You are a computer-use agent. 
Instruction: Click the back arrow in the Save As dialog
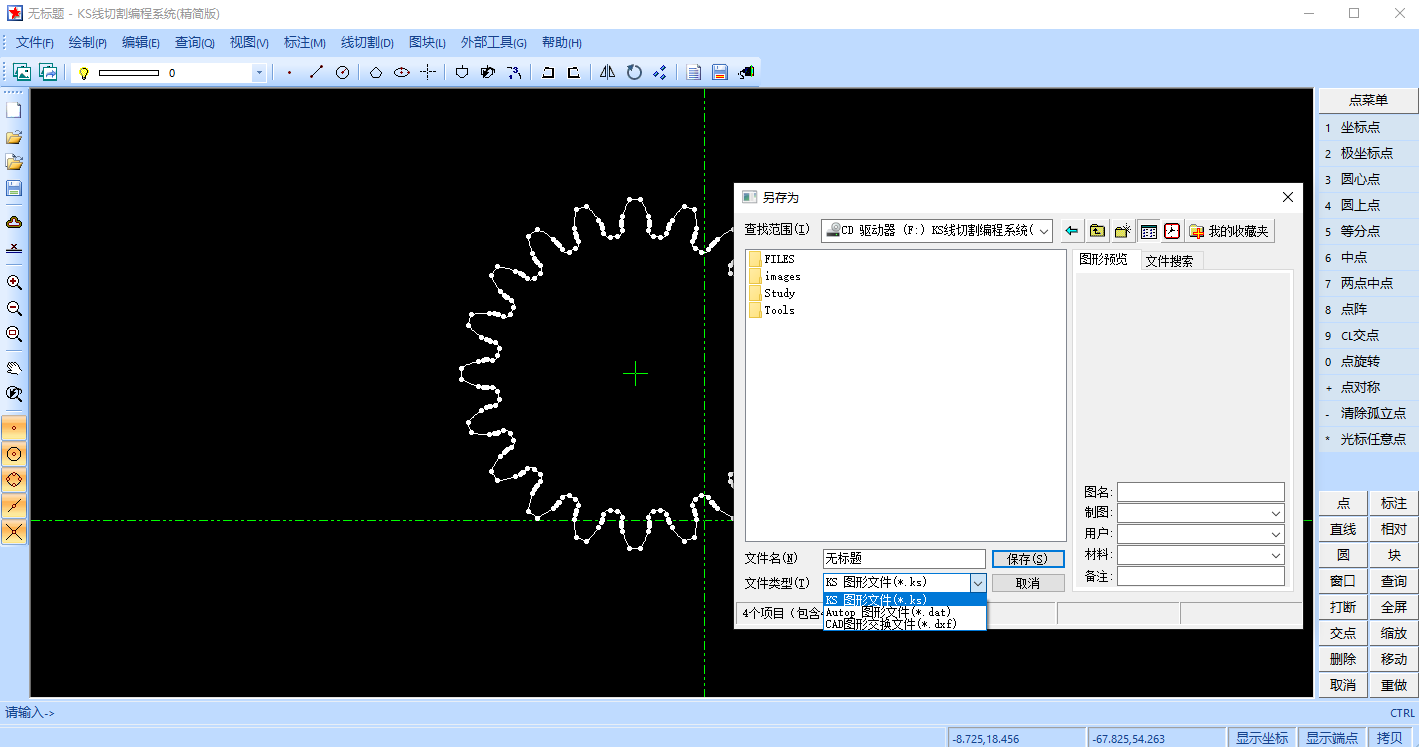1071,230
